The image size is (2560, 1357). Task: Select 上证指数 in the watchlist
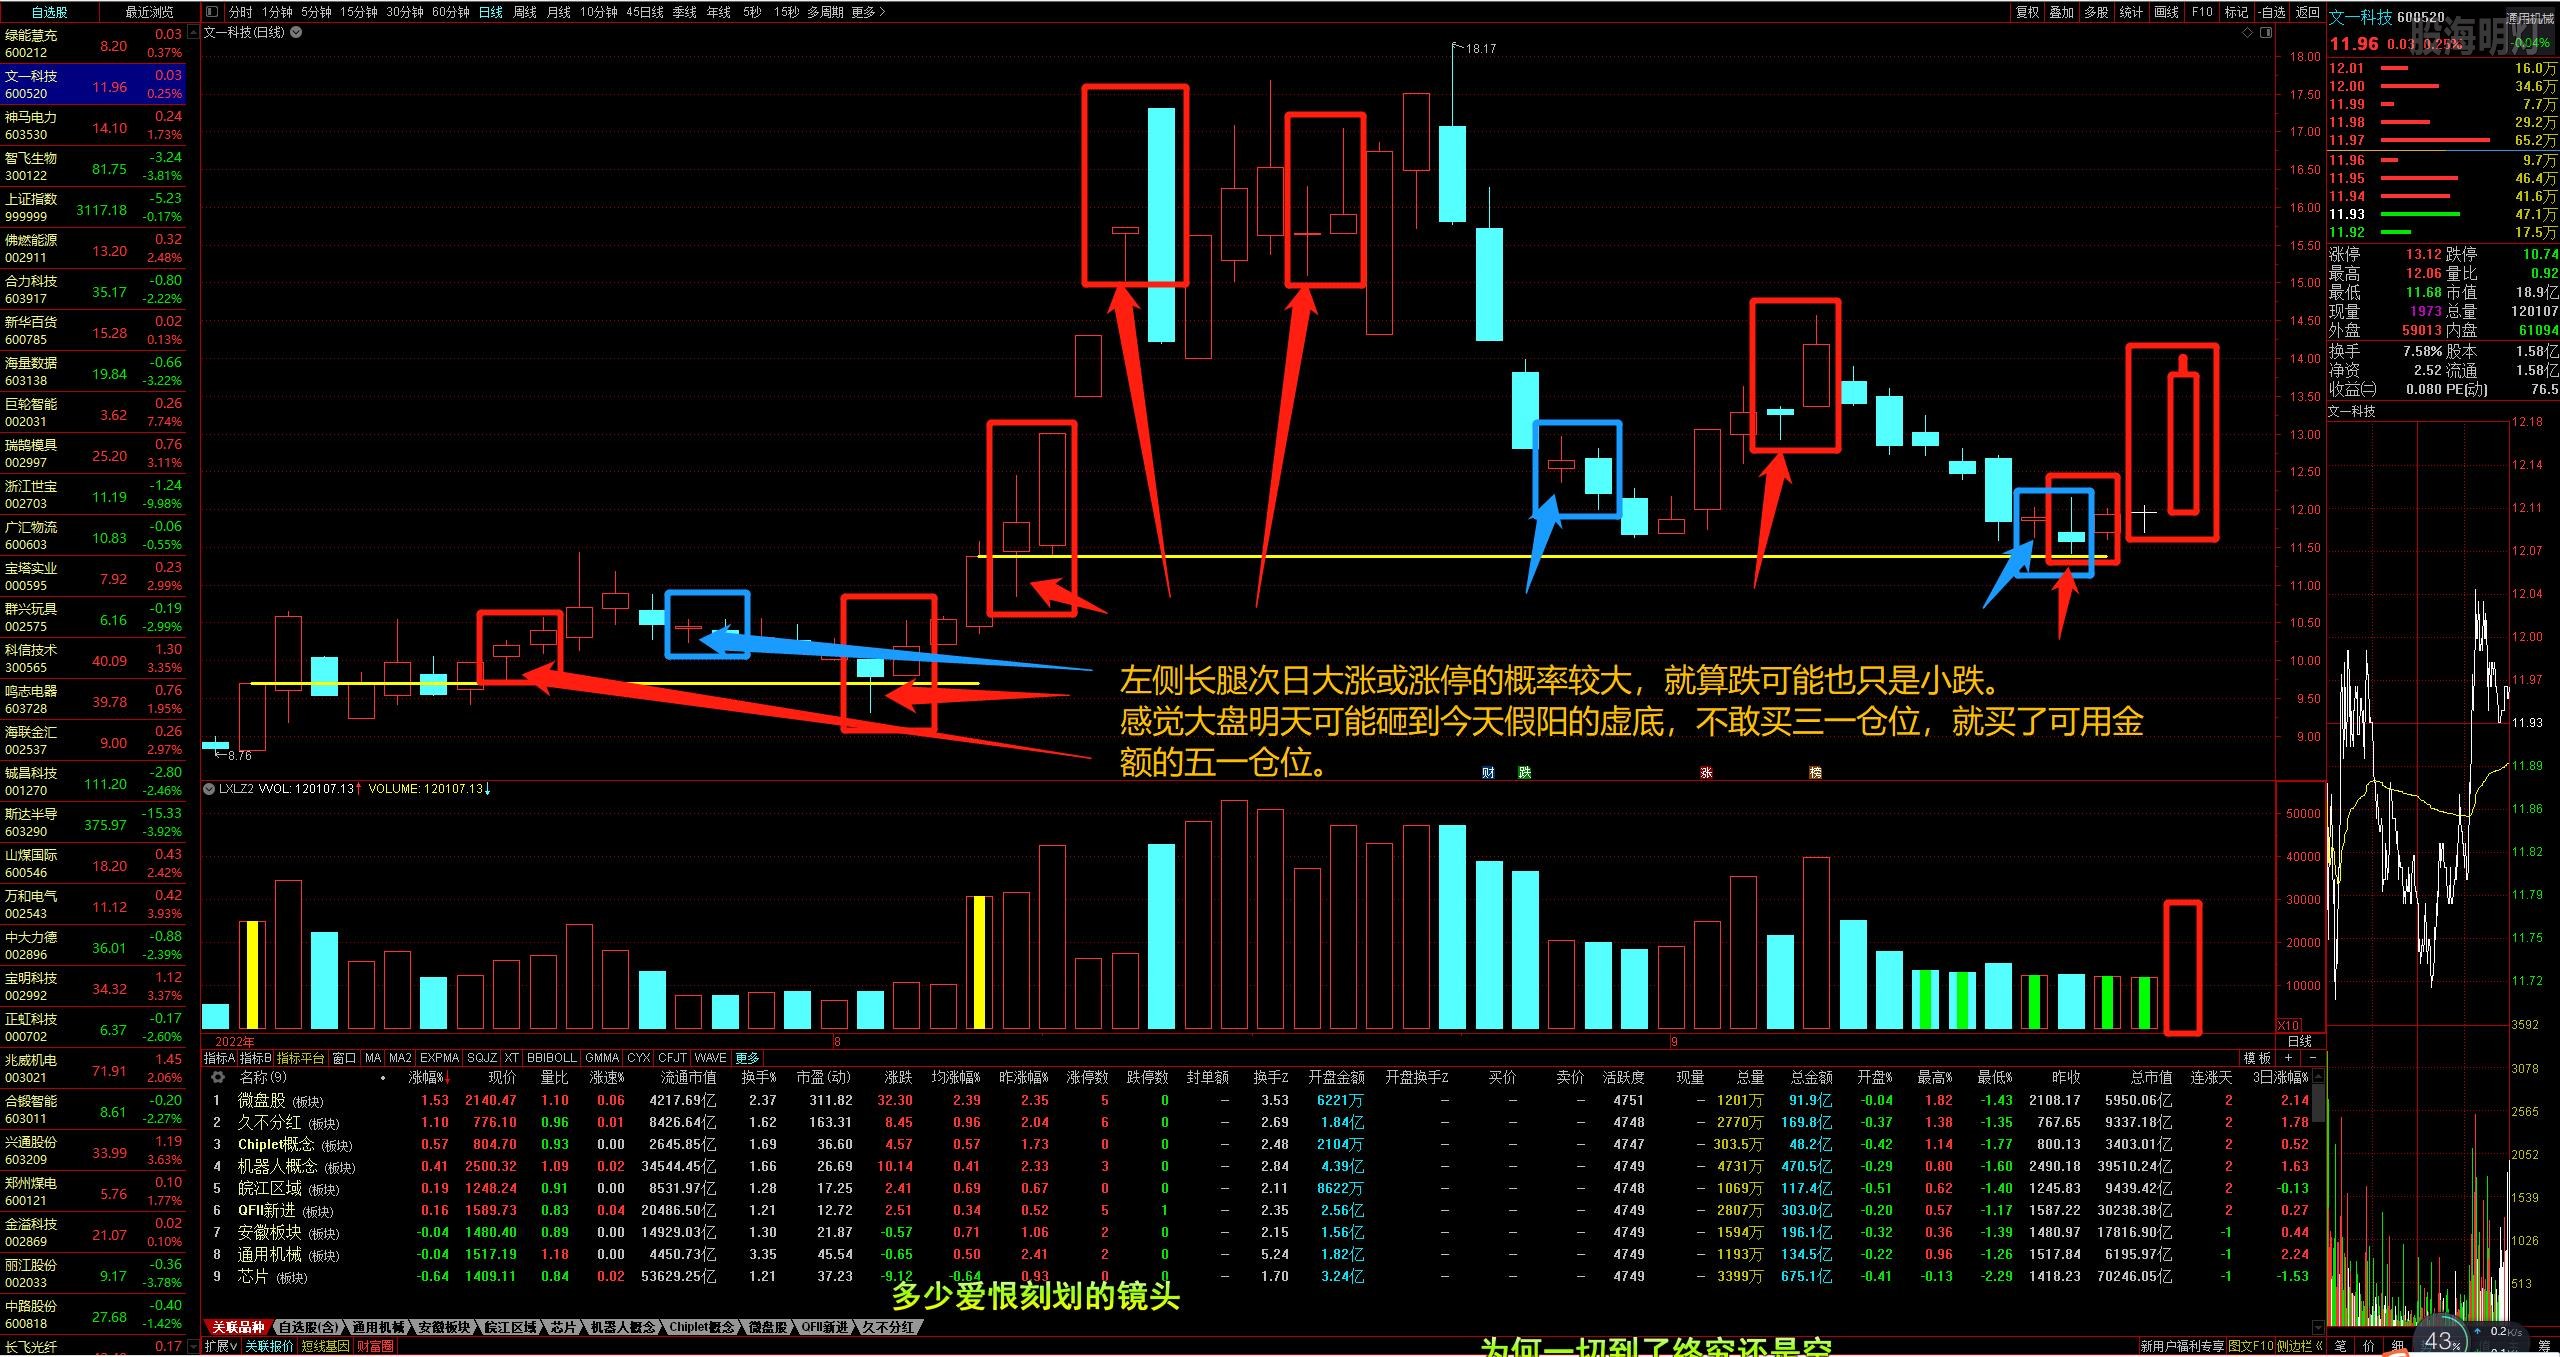pos(93,207)
